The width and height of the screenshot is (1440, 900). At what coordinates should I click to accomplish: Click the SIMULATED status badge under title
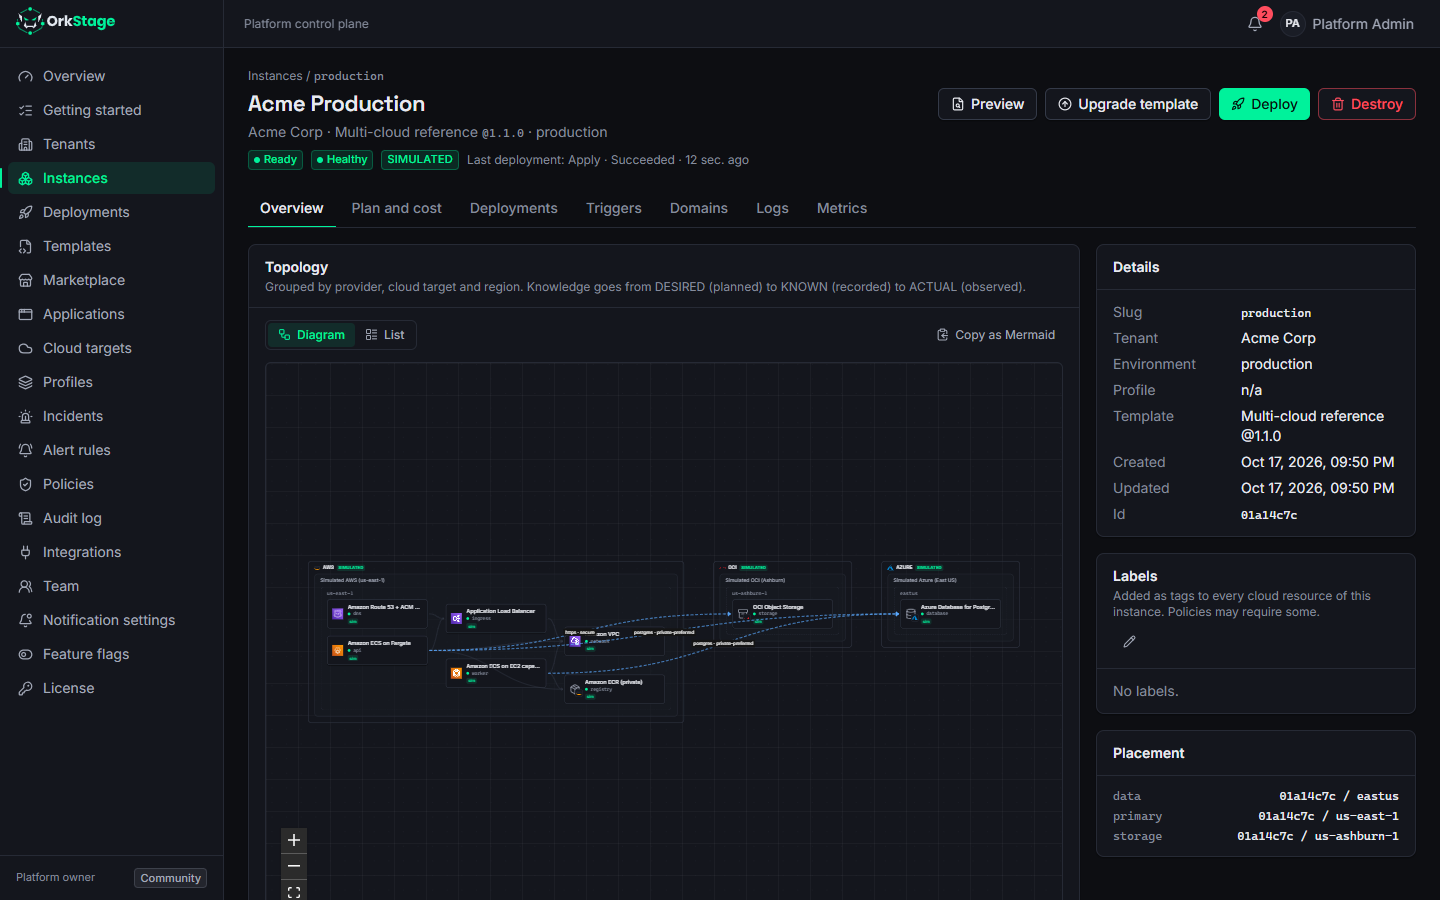(x=420, y=160)
